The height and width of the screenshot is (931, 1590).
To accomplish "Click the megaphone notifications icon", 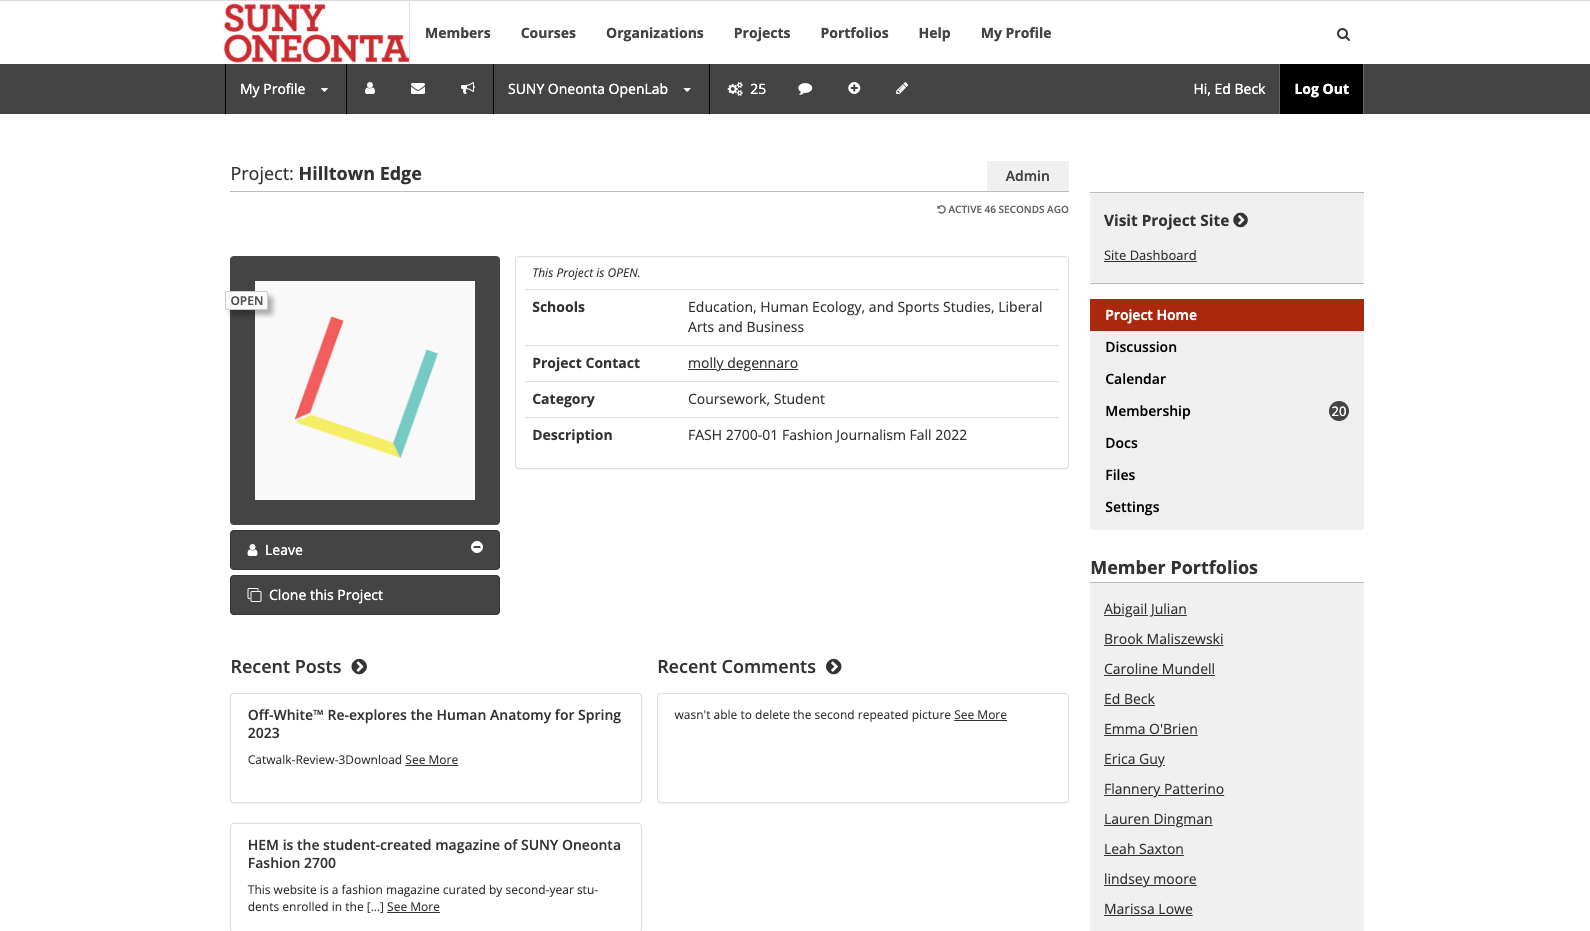I will 467,89.
